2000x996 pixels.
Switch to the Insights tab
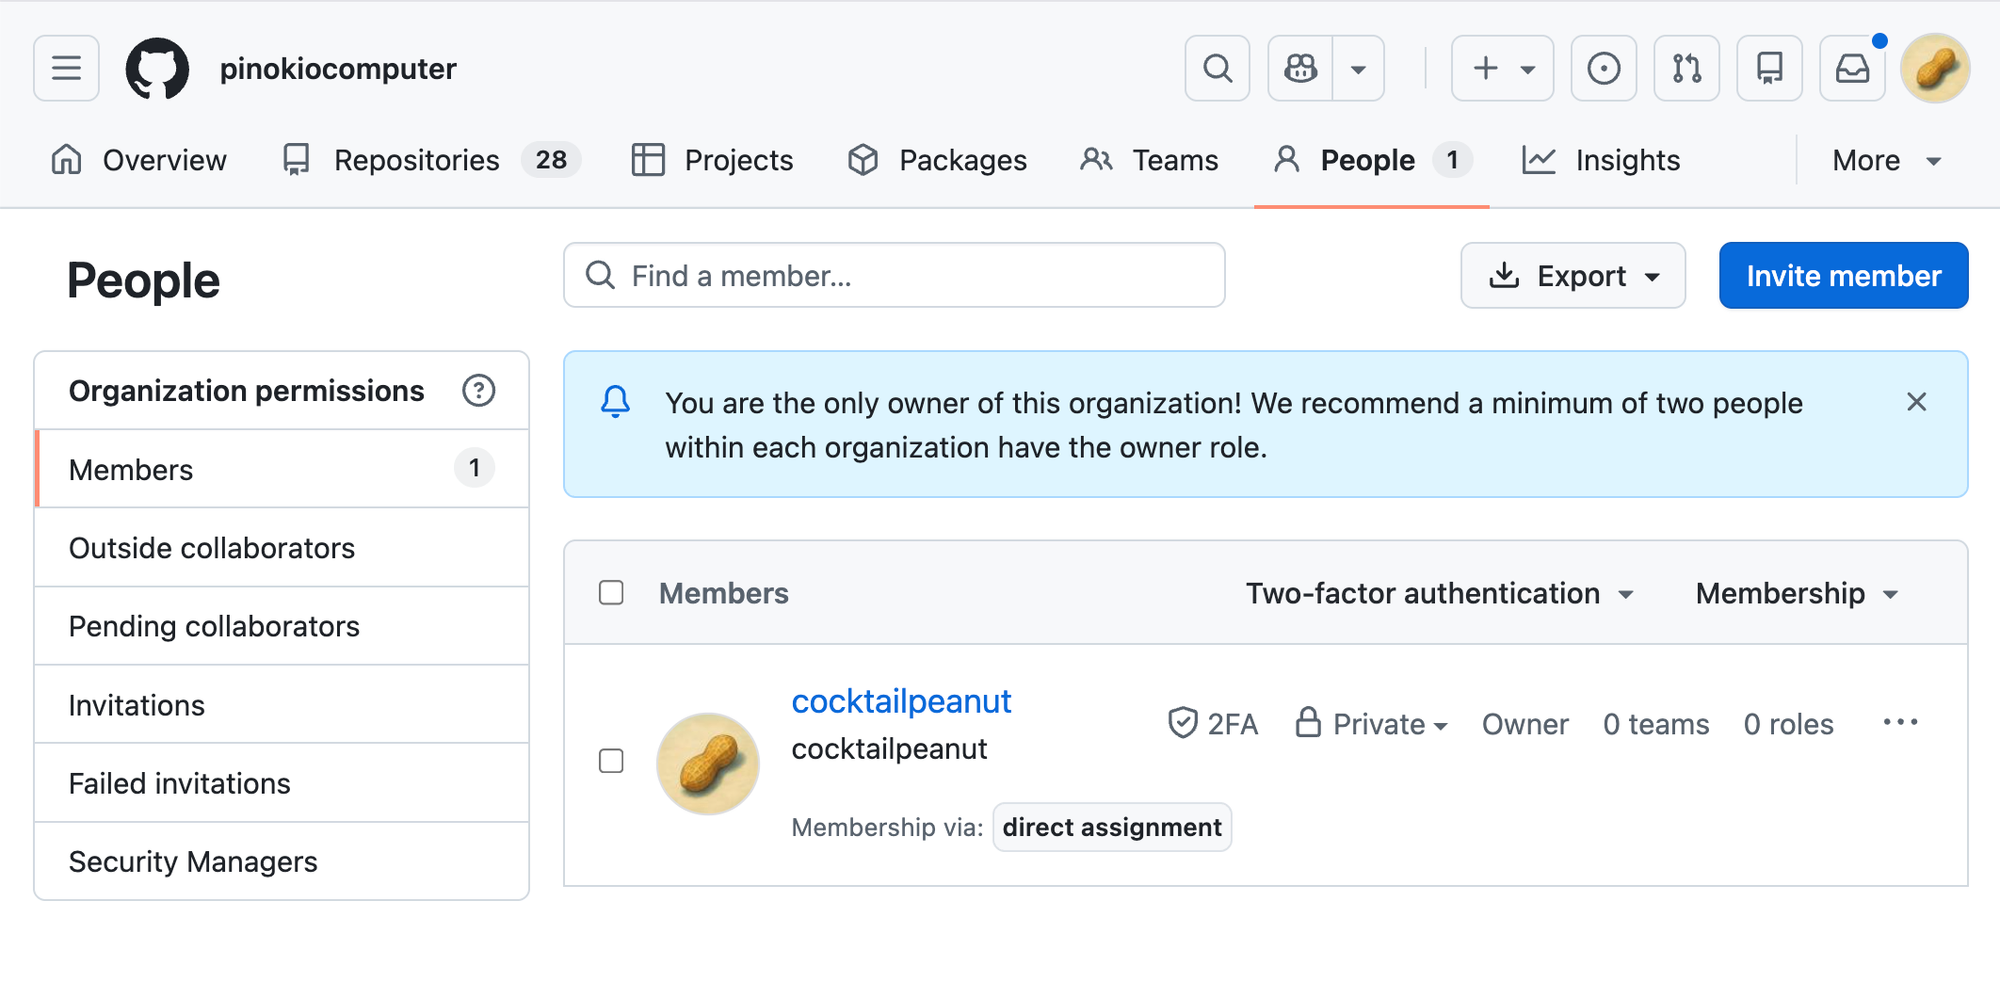pyautogui.click(x=1601, y=160)
